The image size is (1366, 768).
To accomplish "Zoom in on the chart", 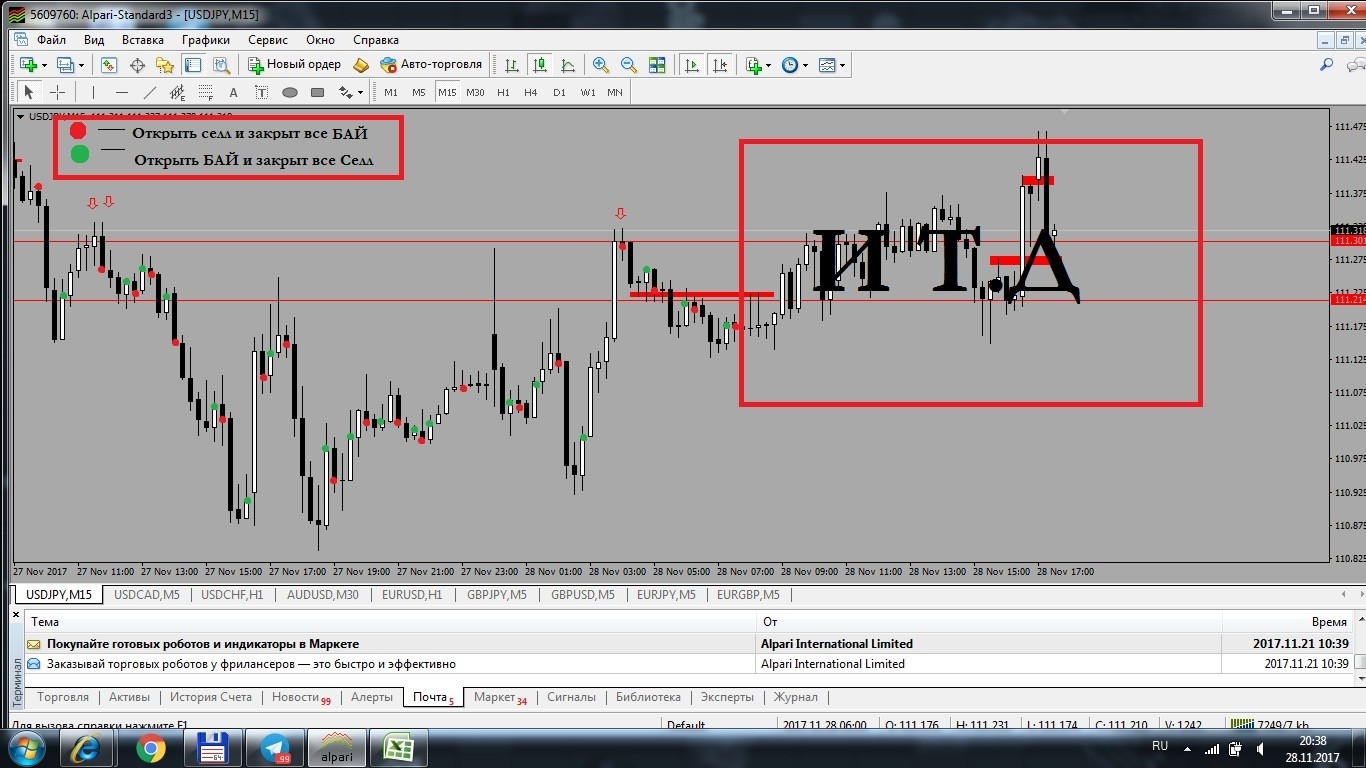I will pos(600,65).
